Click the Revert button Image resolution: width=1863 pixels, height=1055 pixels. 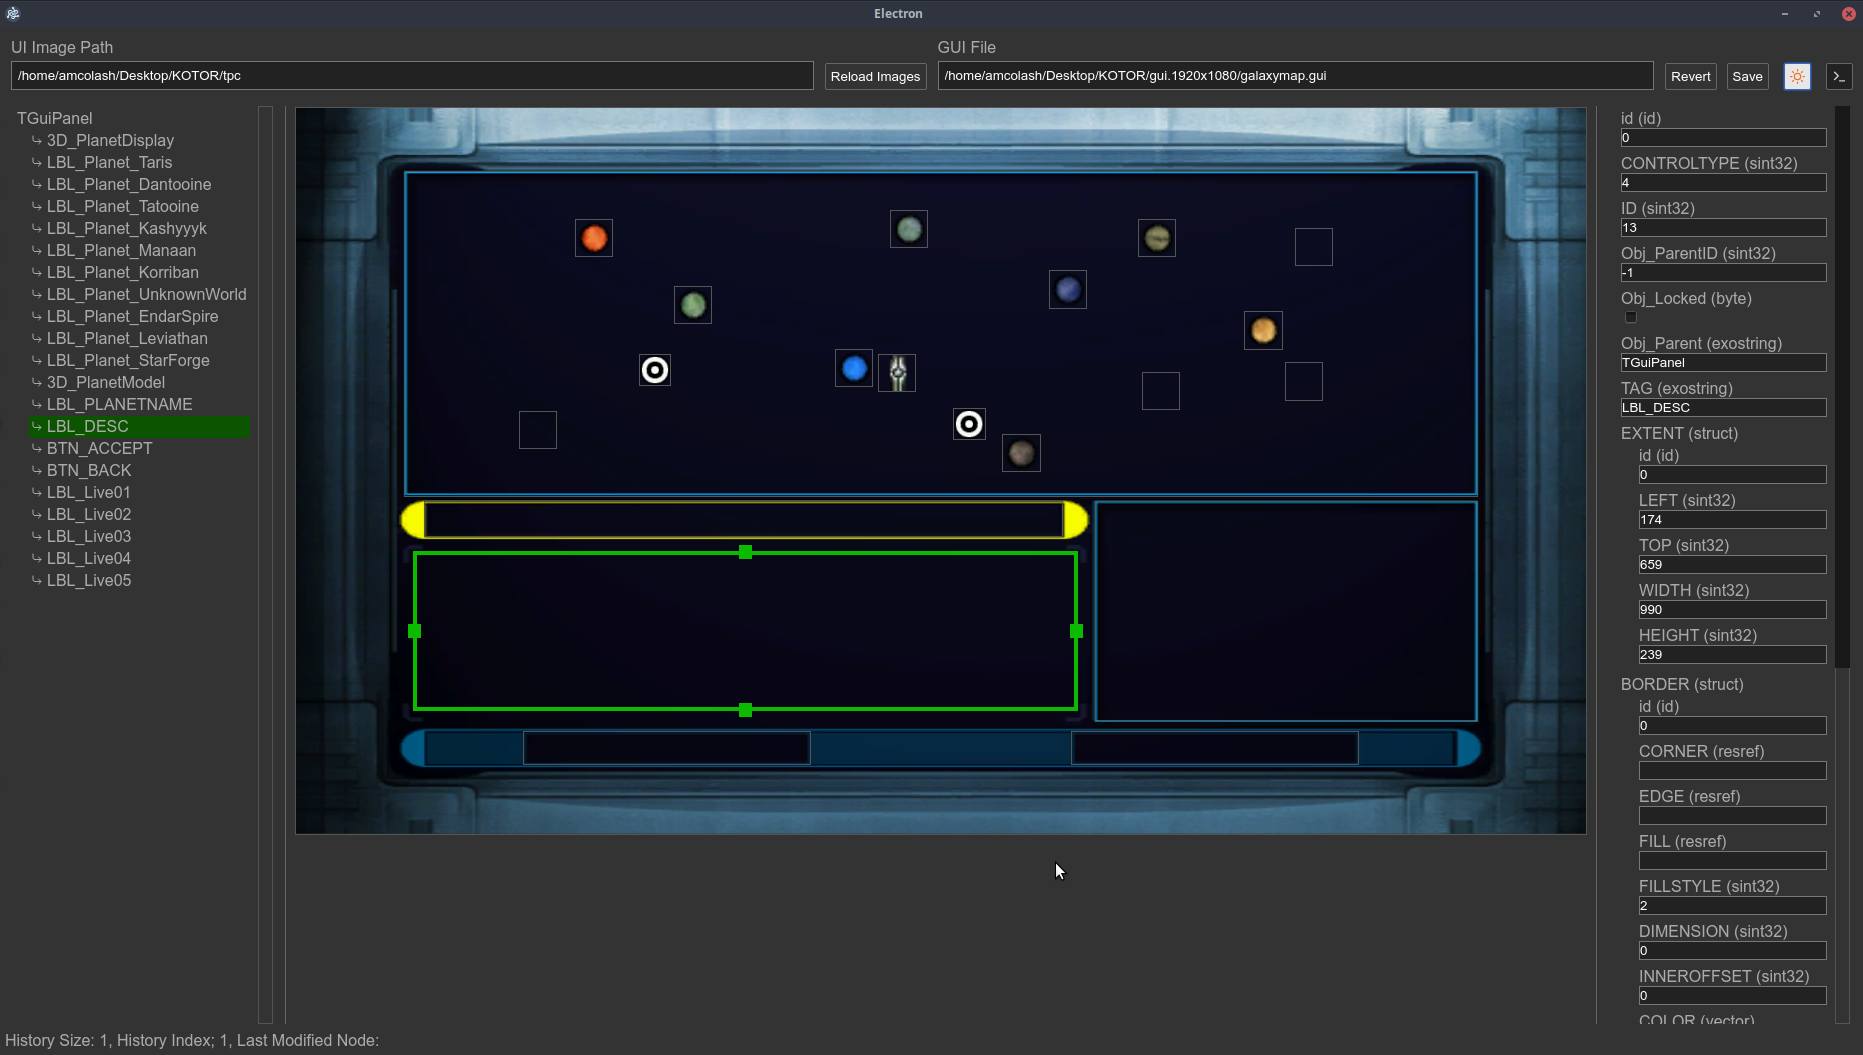(x=1691, y=76)
